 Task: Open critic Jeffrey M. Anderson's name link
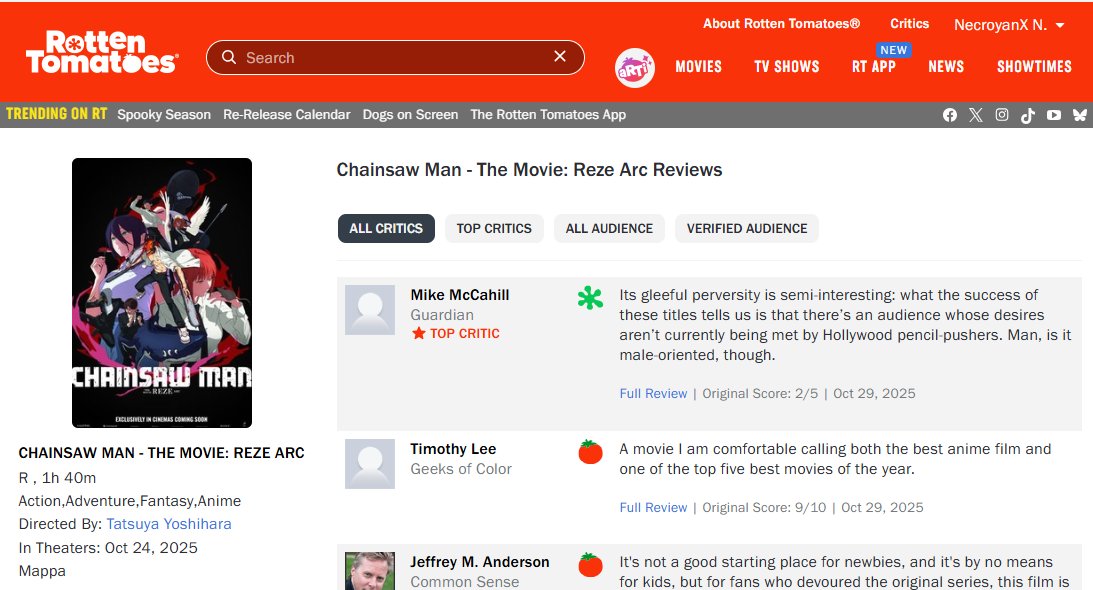coord(480,562)
